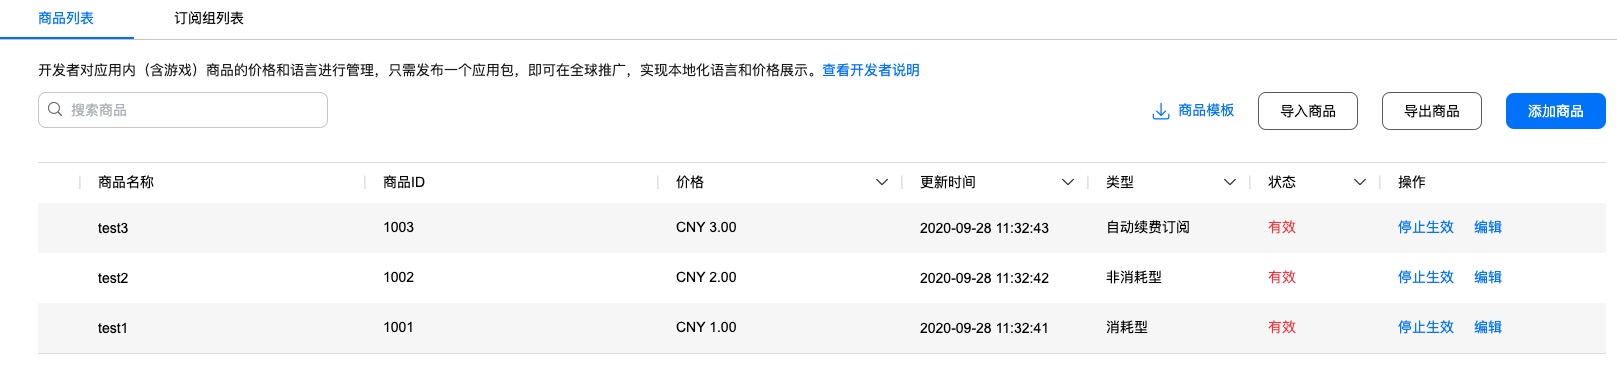Click the download icon beside 商品模板
Screen dimensions: 1617x382
click(1161, 111)
